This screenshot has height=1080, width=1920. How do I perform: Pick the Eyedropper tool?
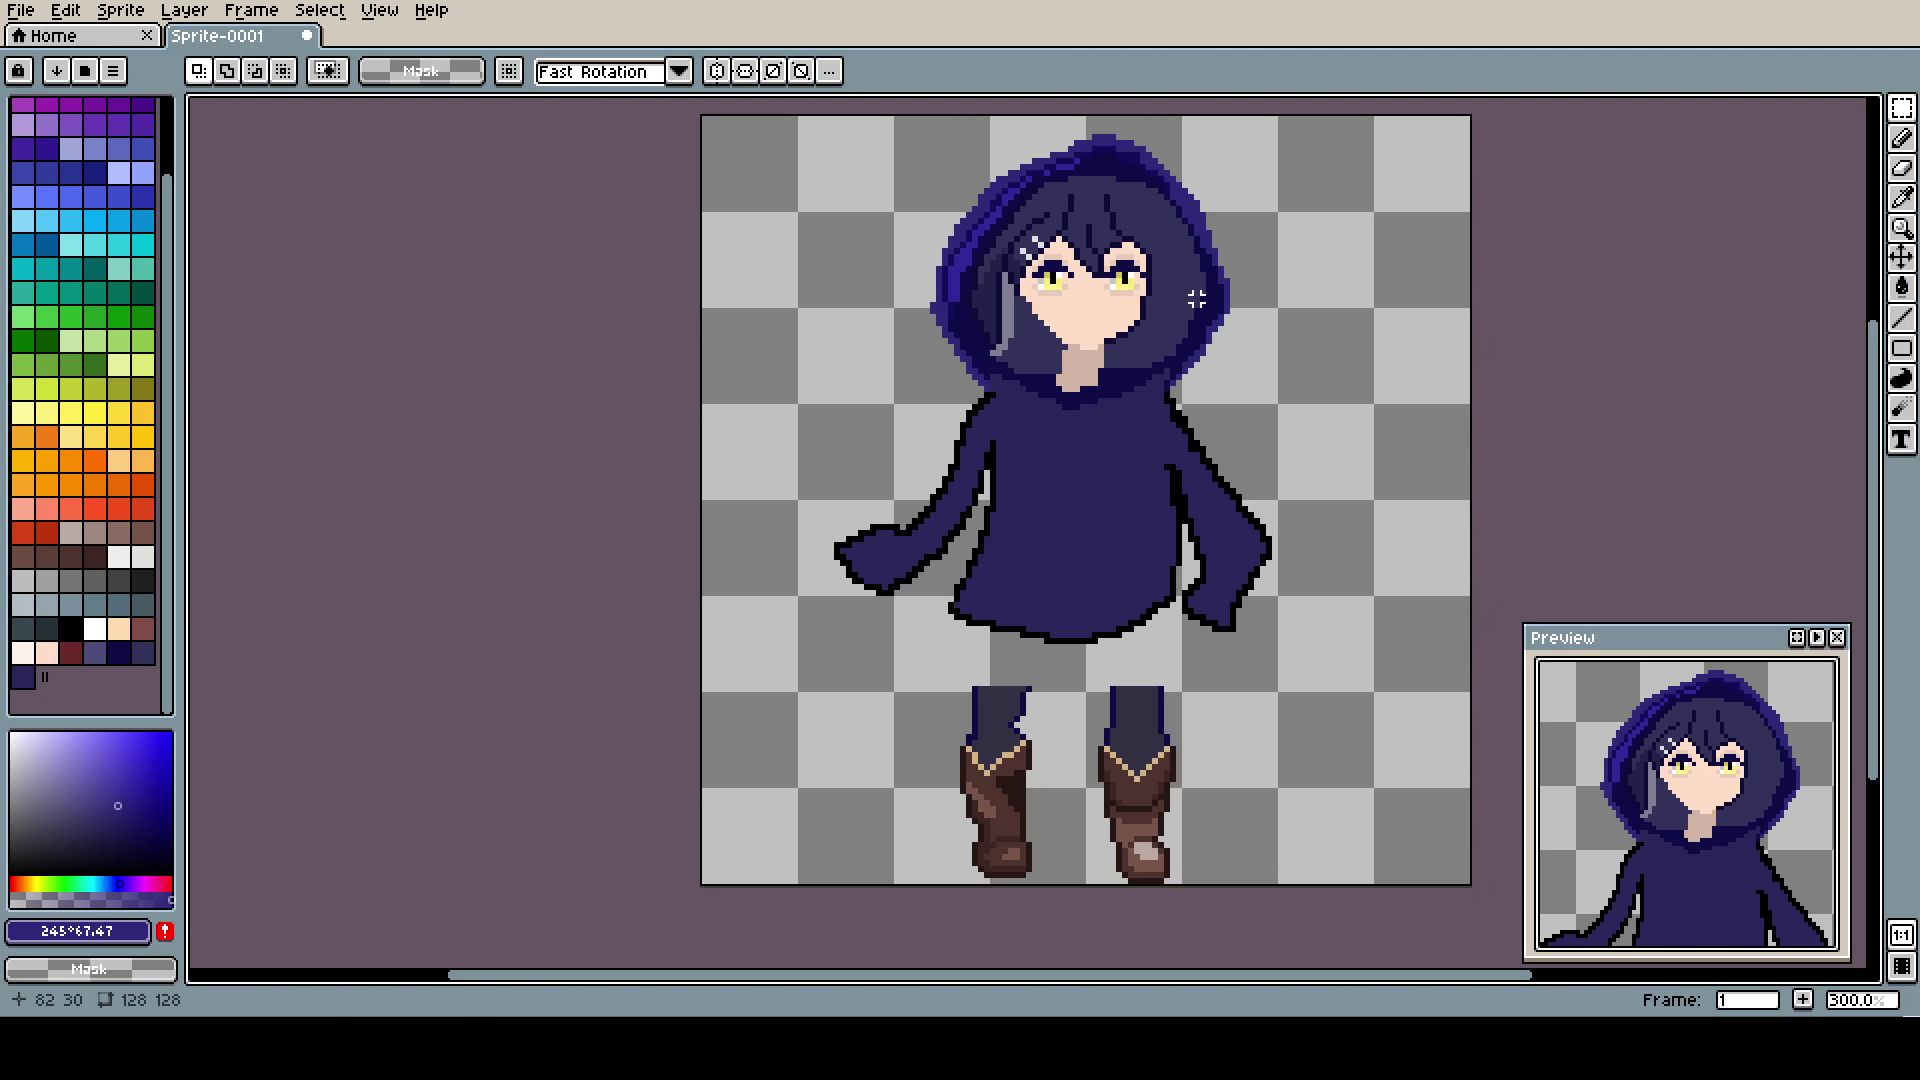1901,198
